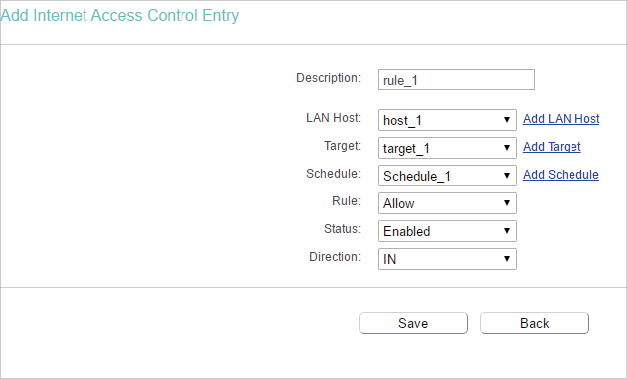The image size is (627, 379).
Task: Open the Add Target link
Action: pyautogui.click(x=551, y=147)
